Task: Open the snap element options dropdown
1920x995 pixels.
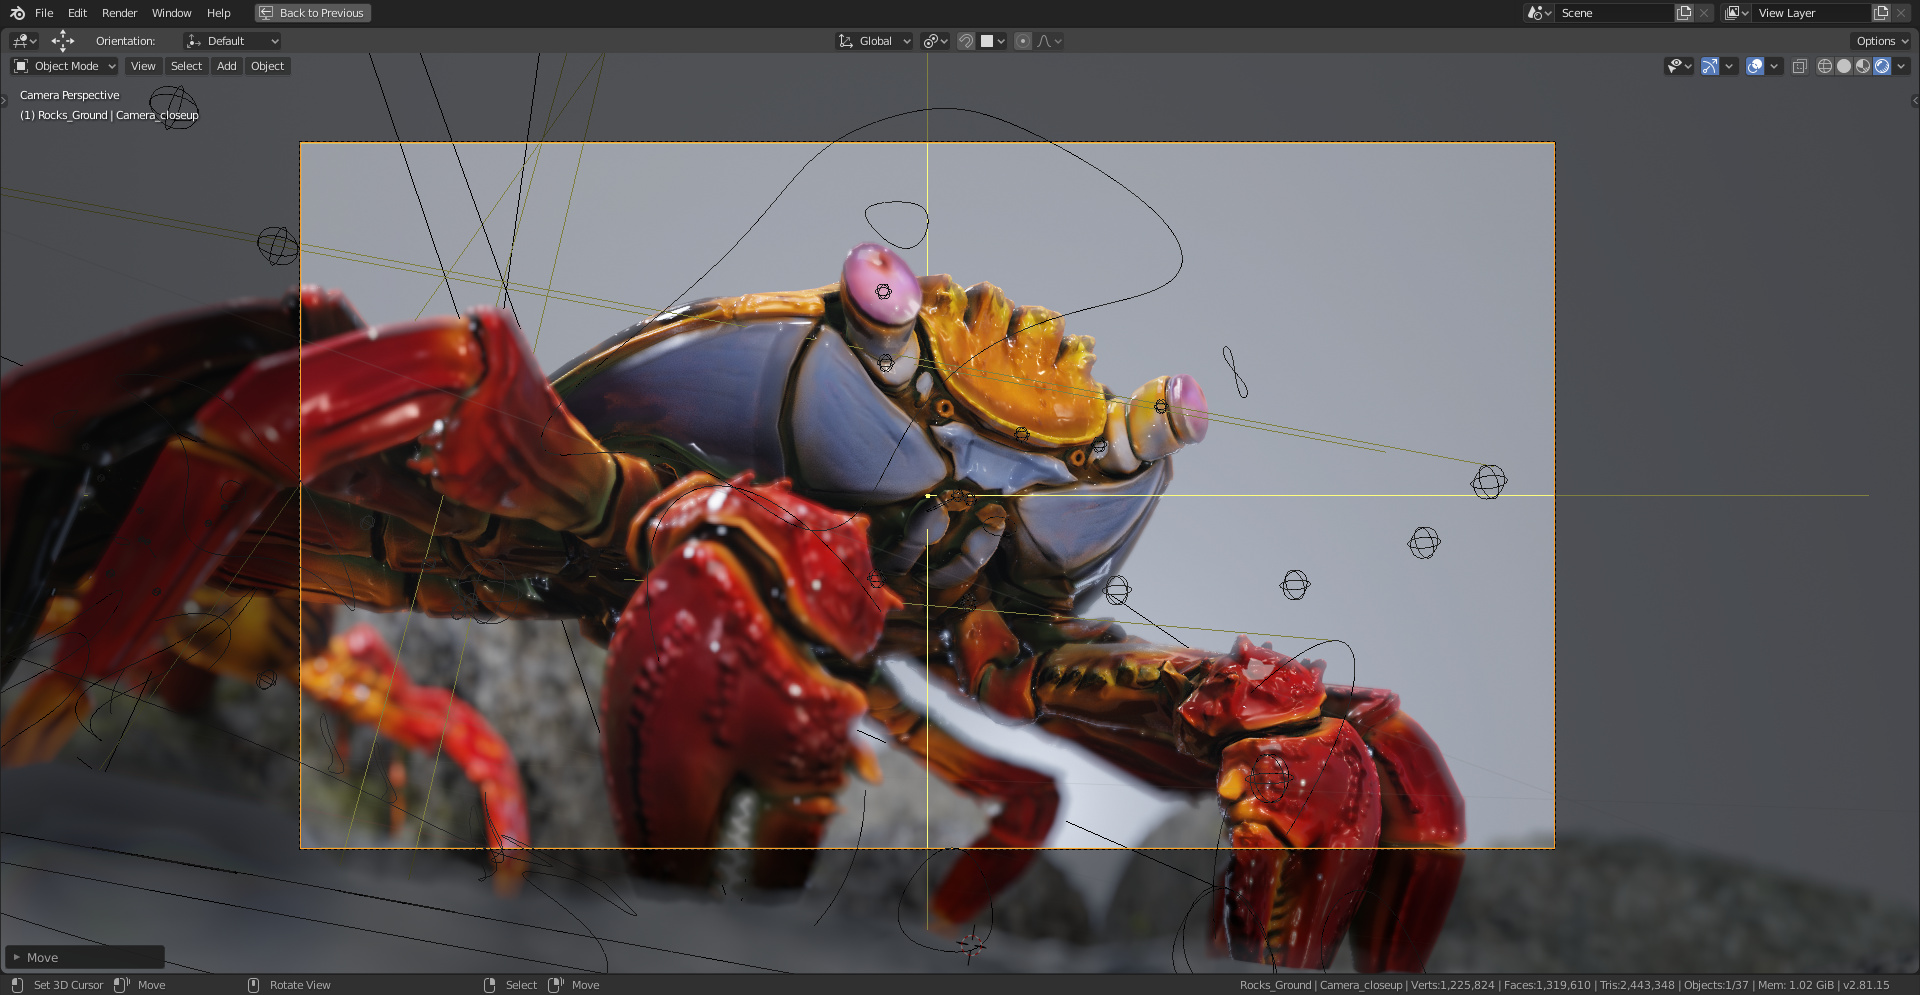Action: point(992,41)
